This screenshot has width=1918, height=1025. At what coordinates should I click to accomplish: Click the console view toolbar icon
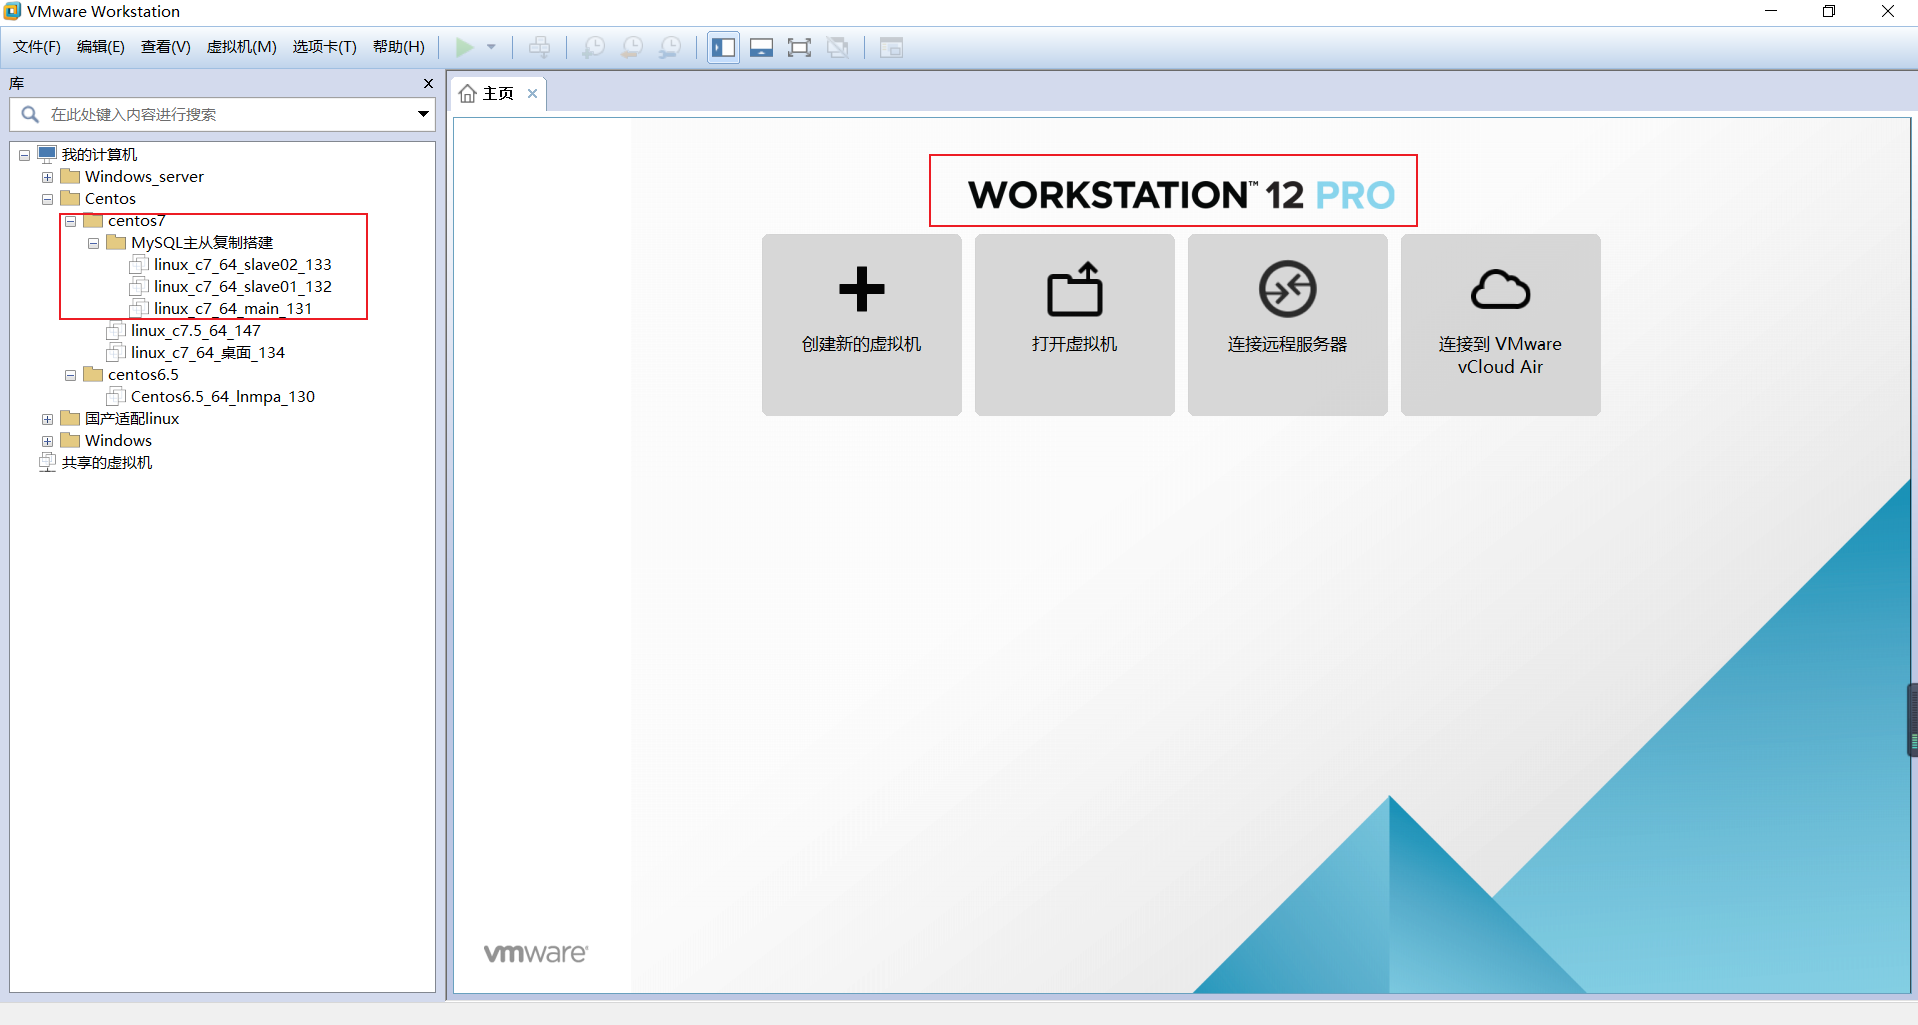[891, 47]
